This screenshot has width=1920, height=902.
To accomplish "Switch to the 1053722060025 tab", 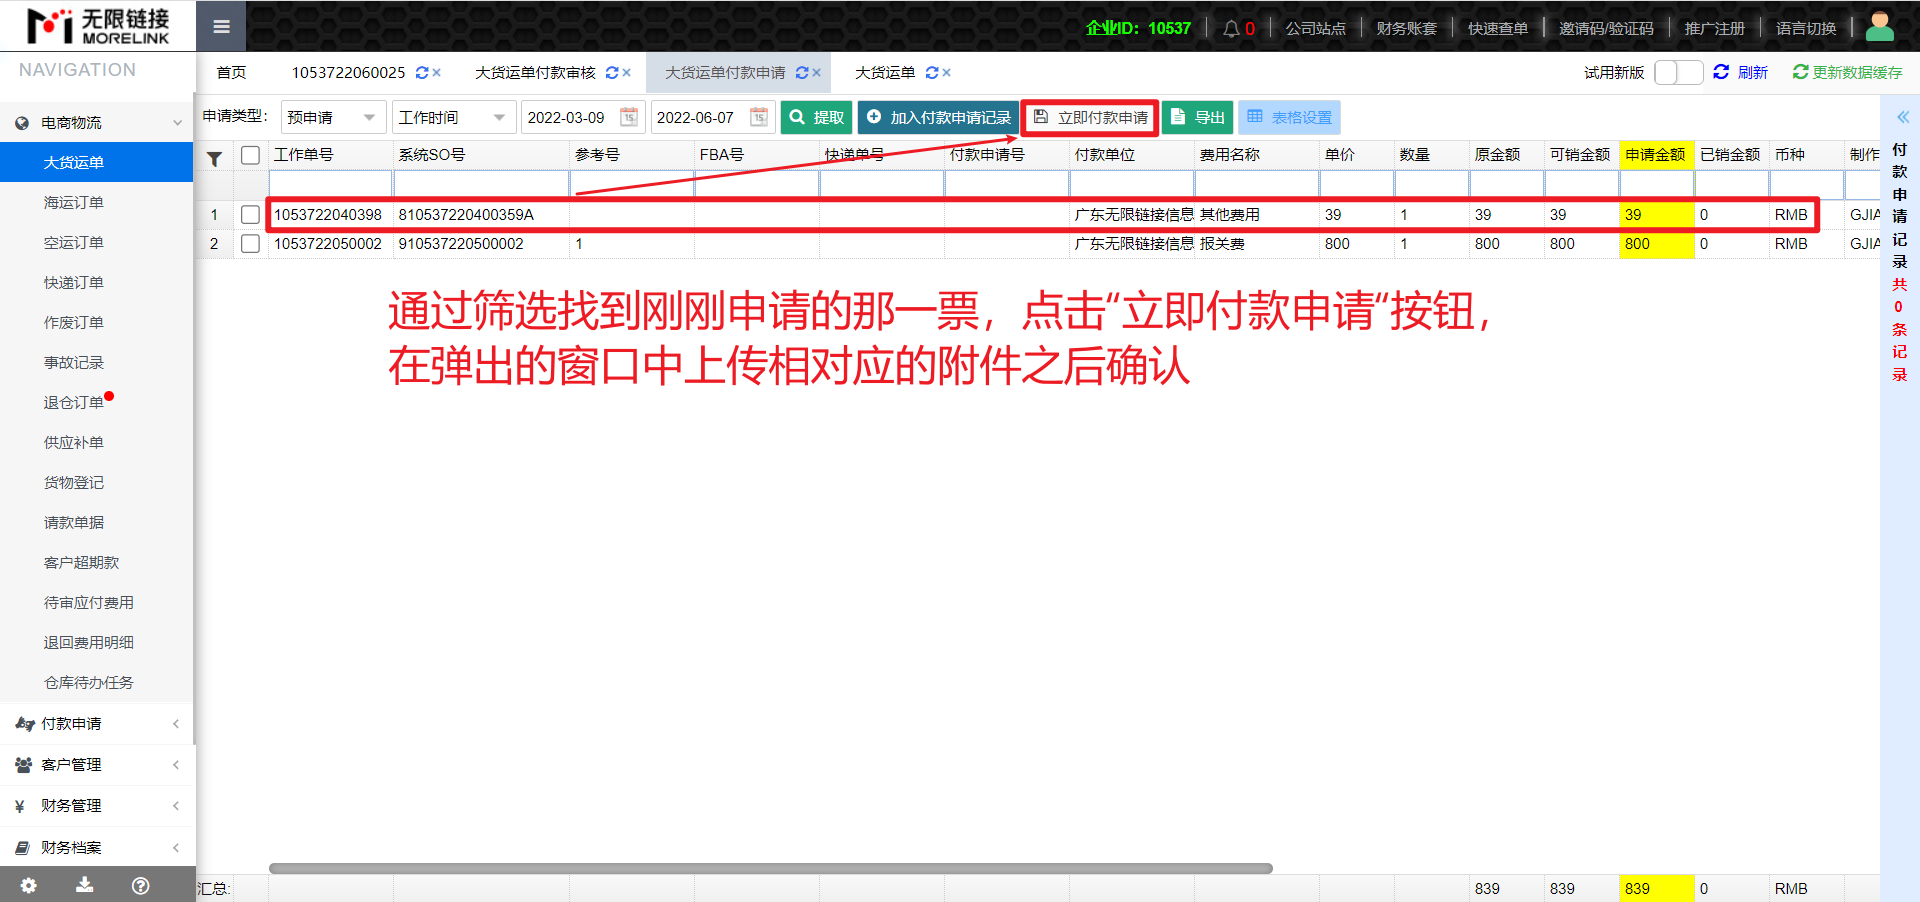I will point(348,72).
